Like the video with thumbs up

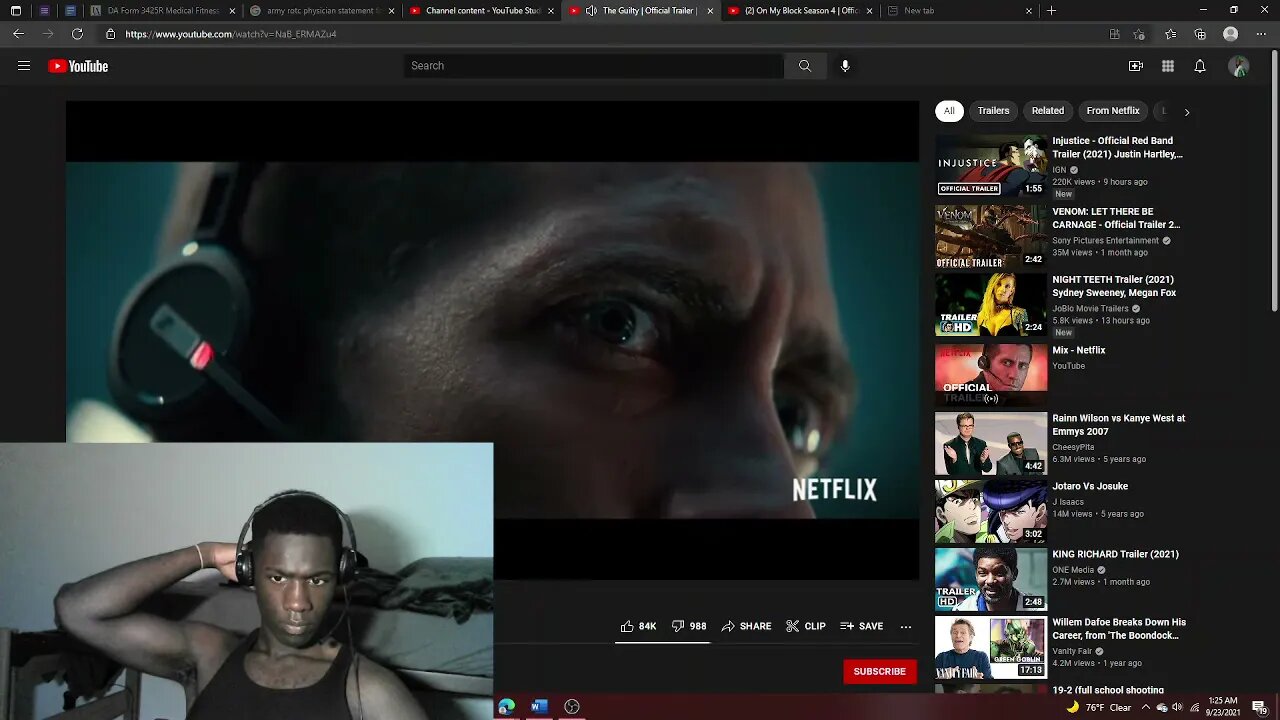tap(637, 626)
